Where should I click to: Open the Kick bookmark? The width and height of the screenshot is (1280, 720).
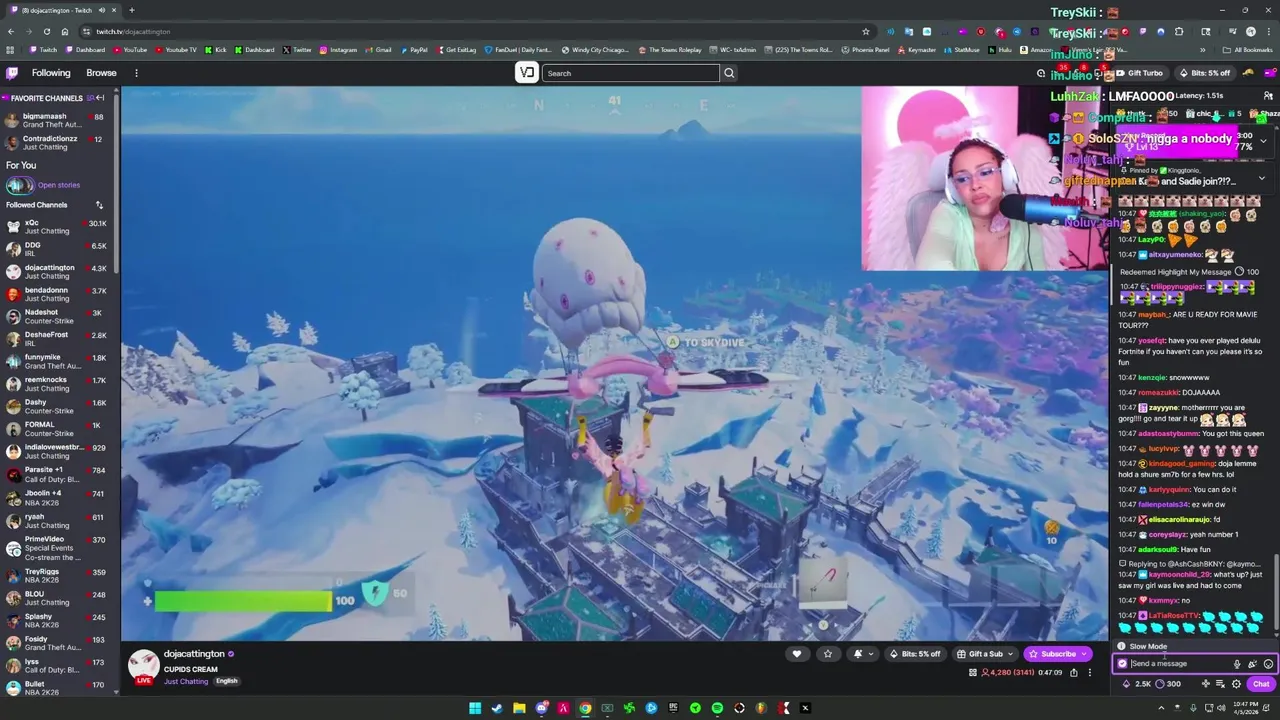216,49
